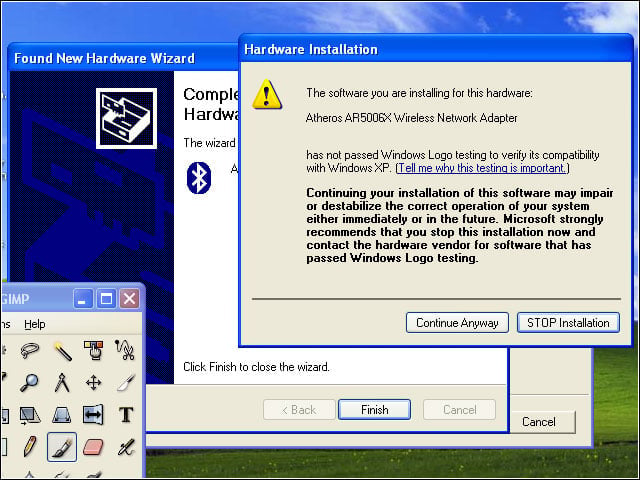Select the highlighted Paintbrush tool
This screenshot has width=640, height=480.
pyautogui.click(x=62, y=447)
